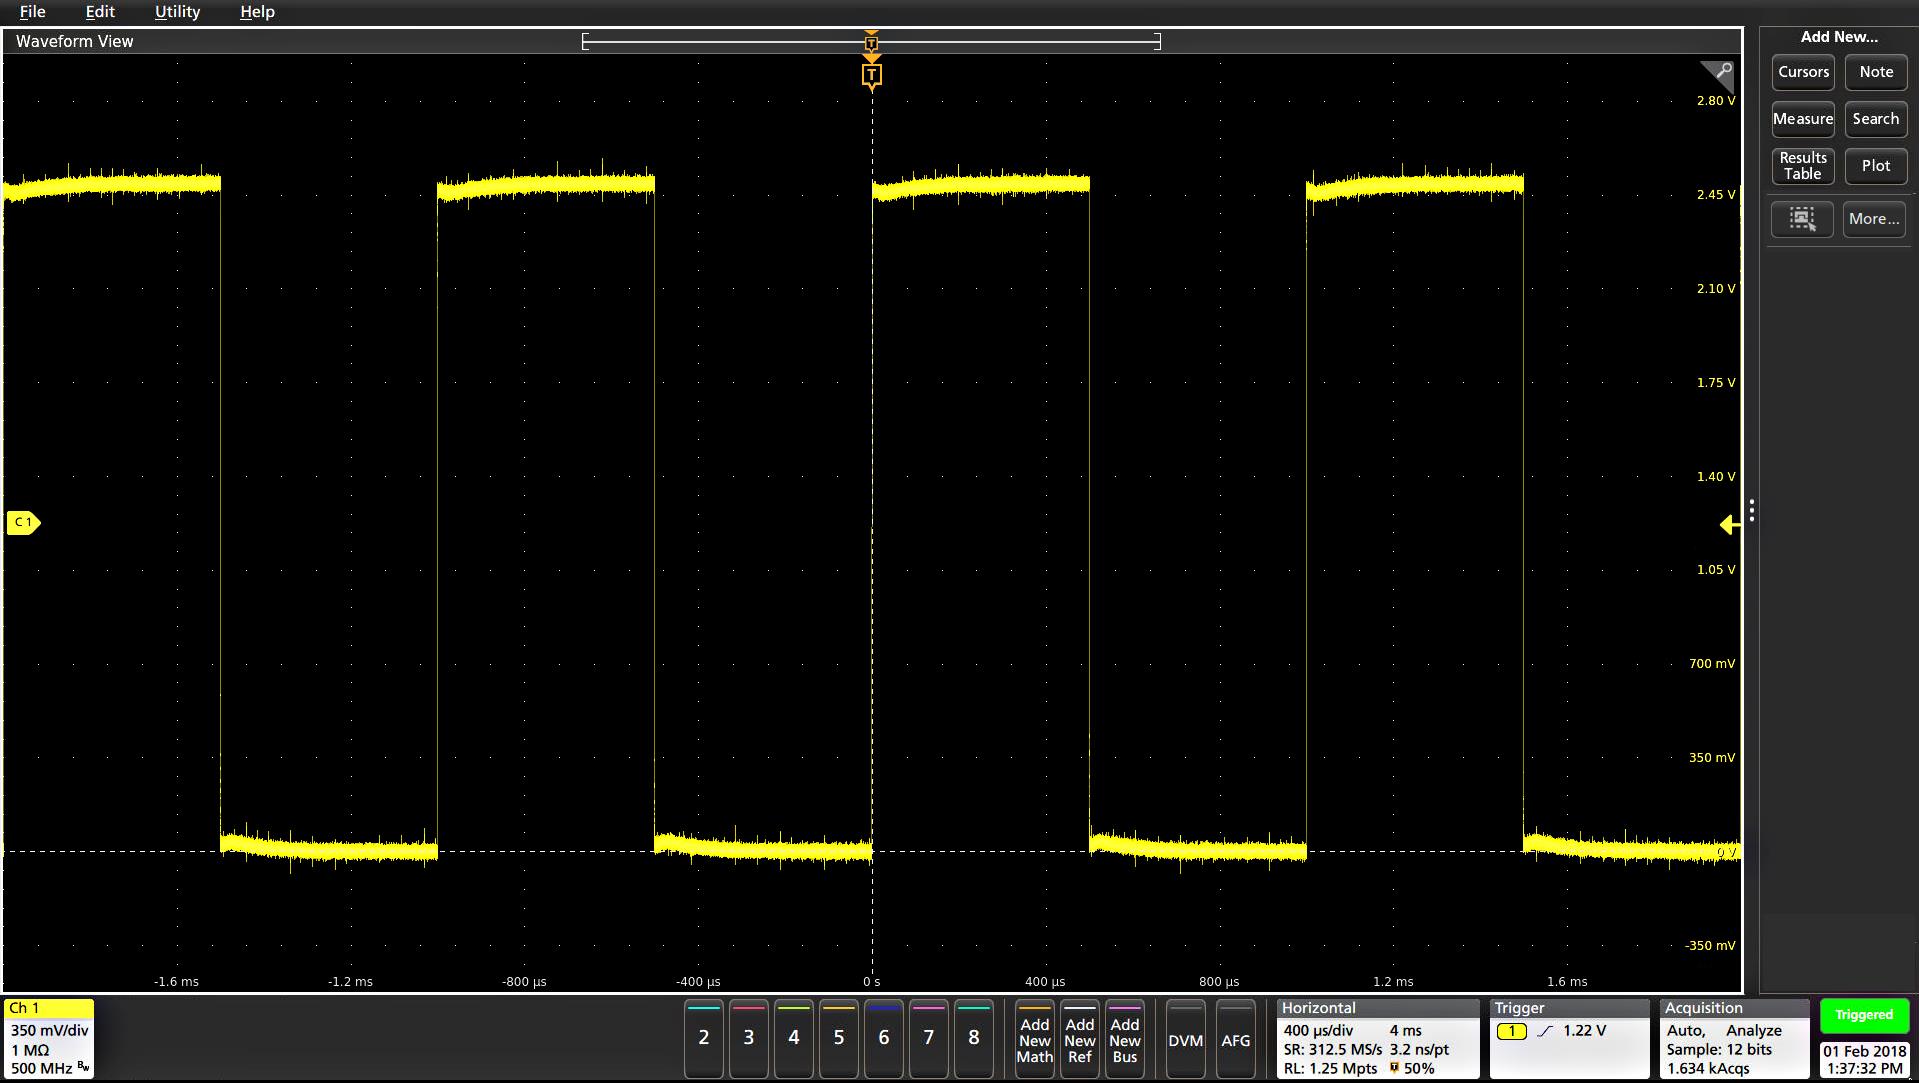Viewport: 1919px width, 1083px height.
Task: Click the Measure button
Action: pyautogui.click(x=1803, y=119)
